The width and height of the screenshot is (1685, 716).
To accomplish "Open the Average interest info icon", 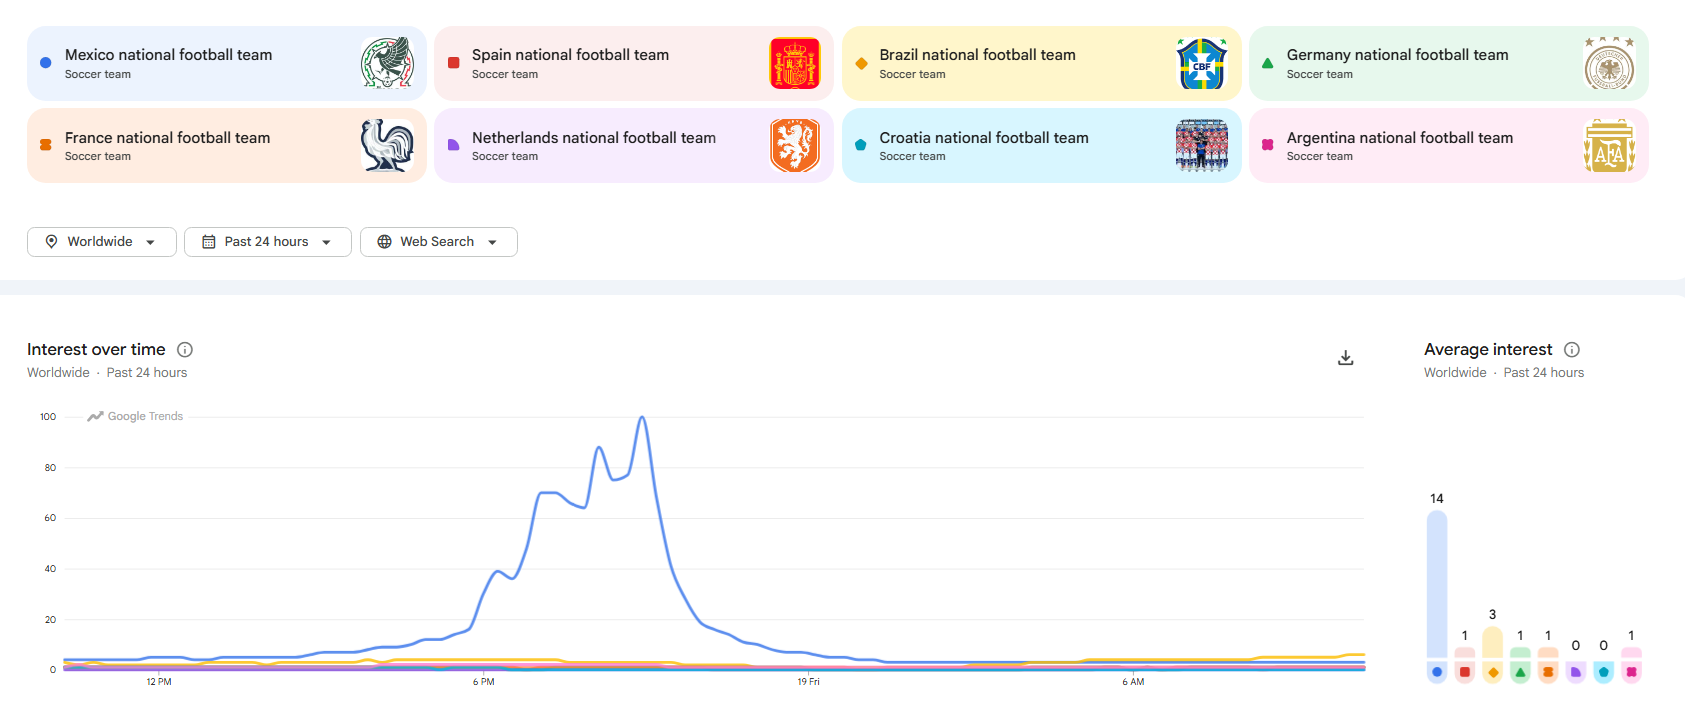I will [1572, 350].
